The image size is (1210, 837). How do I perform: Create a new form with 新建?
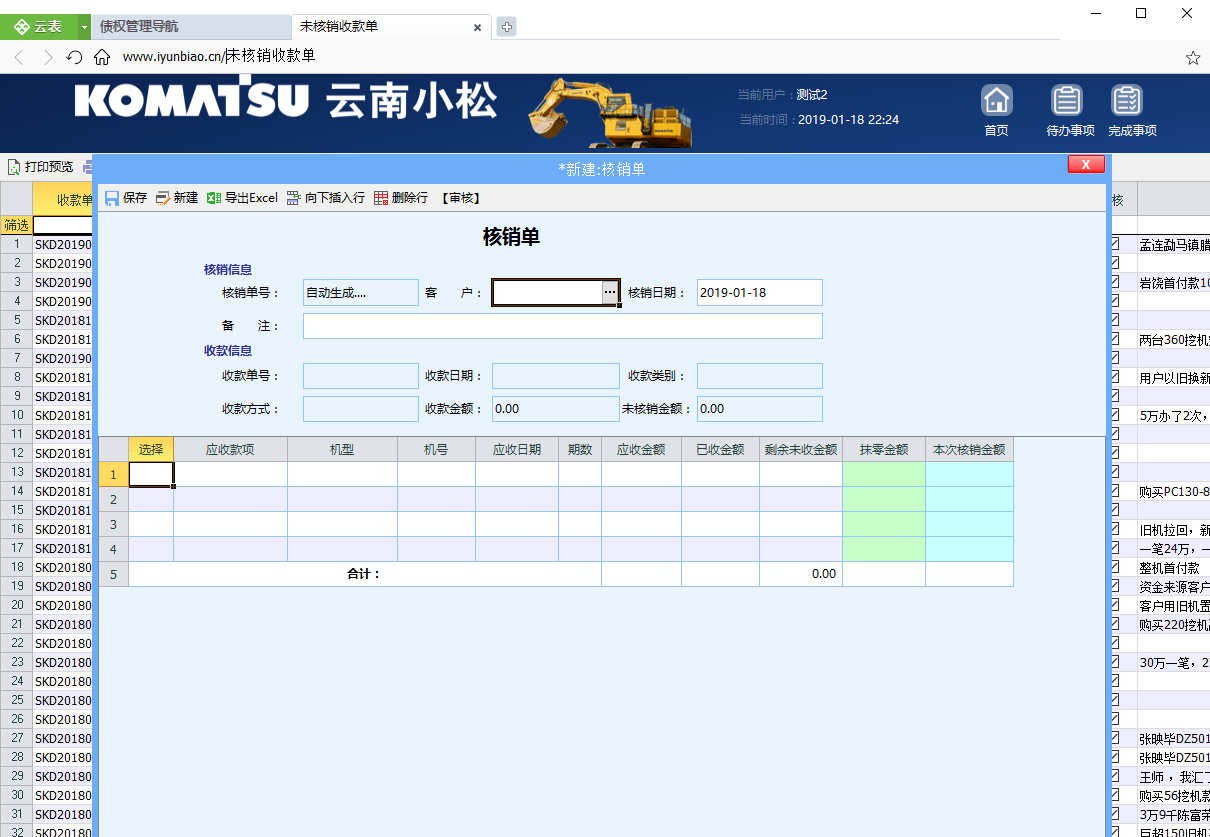click(177, 198)
